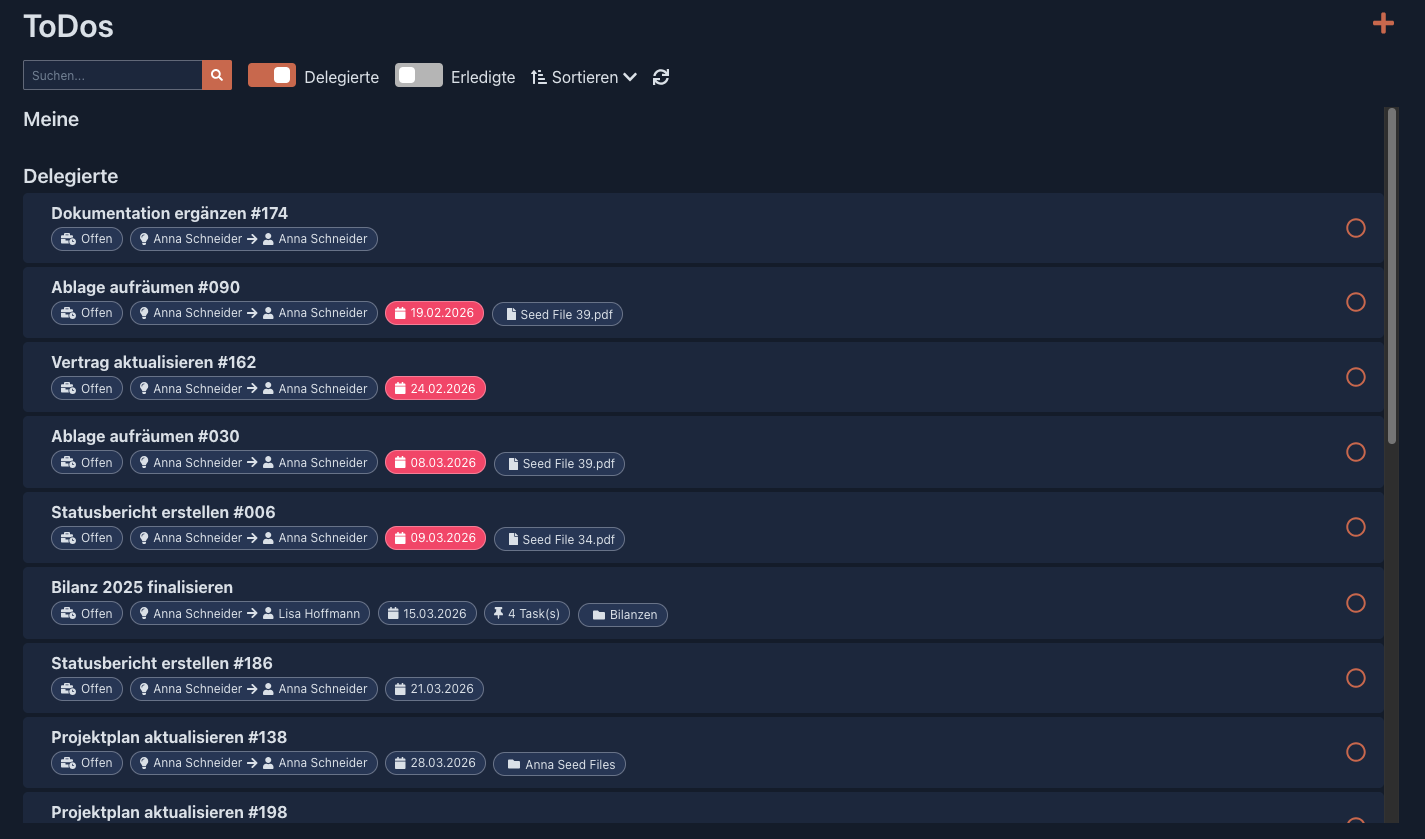This screenshot has width=1425, height=839.
Task: Open the Seed File 34.pdf attachment
Action: point(559,539)
